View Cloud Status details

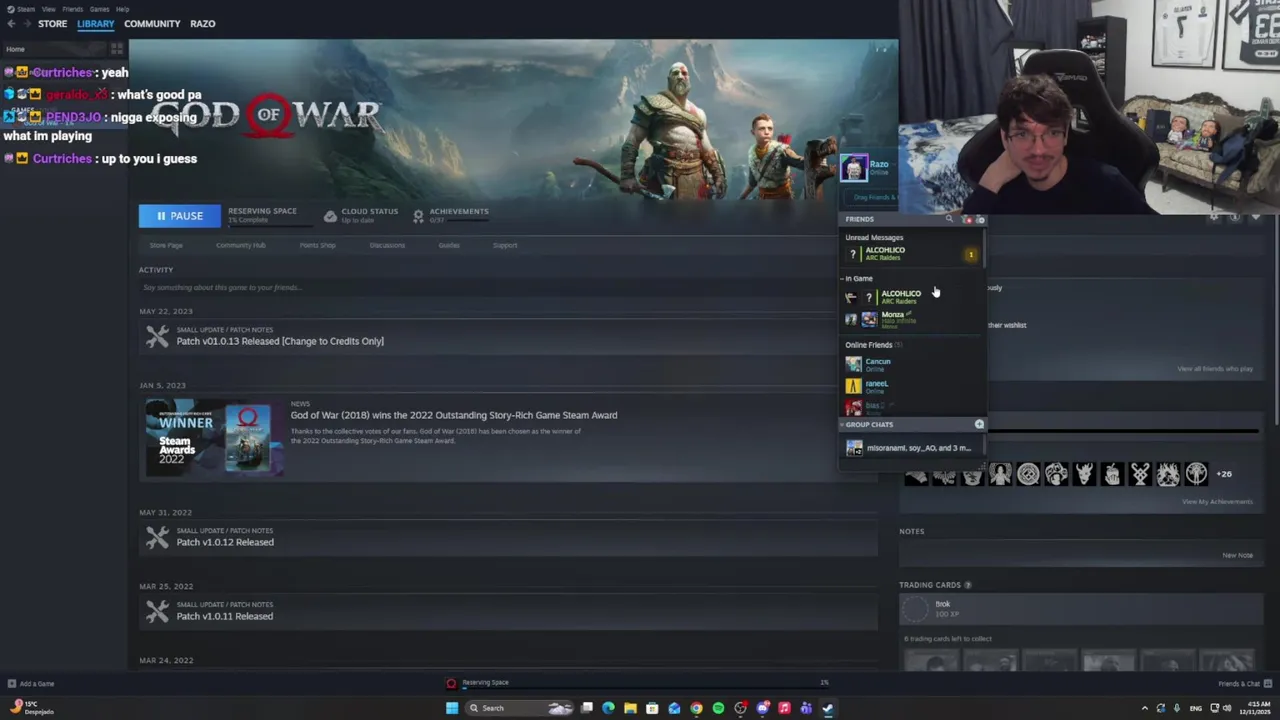pos(361,215)
